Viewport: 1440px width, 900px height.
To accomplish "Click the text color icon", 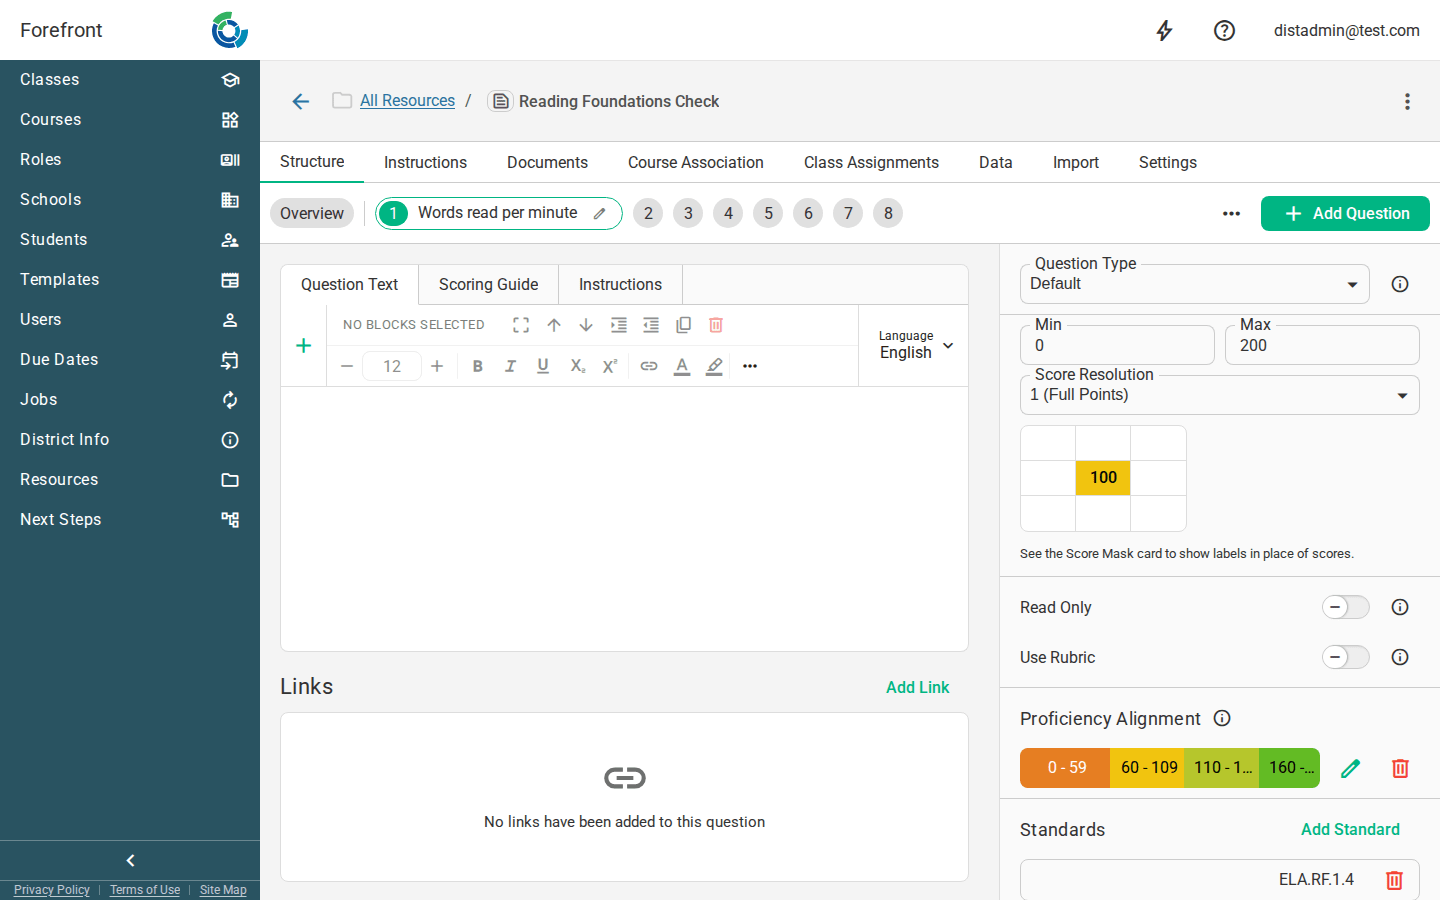I will pyautogui.click(x=682, y=366).
